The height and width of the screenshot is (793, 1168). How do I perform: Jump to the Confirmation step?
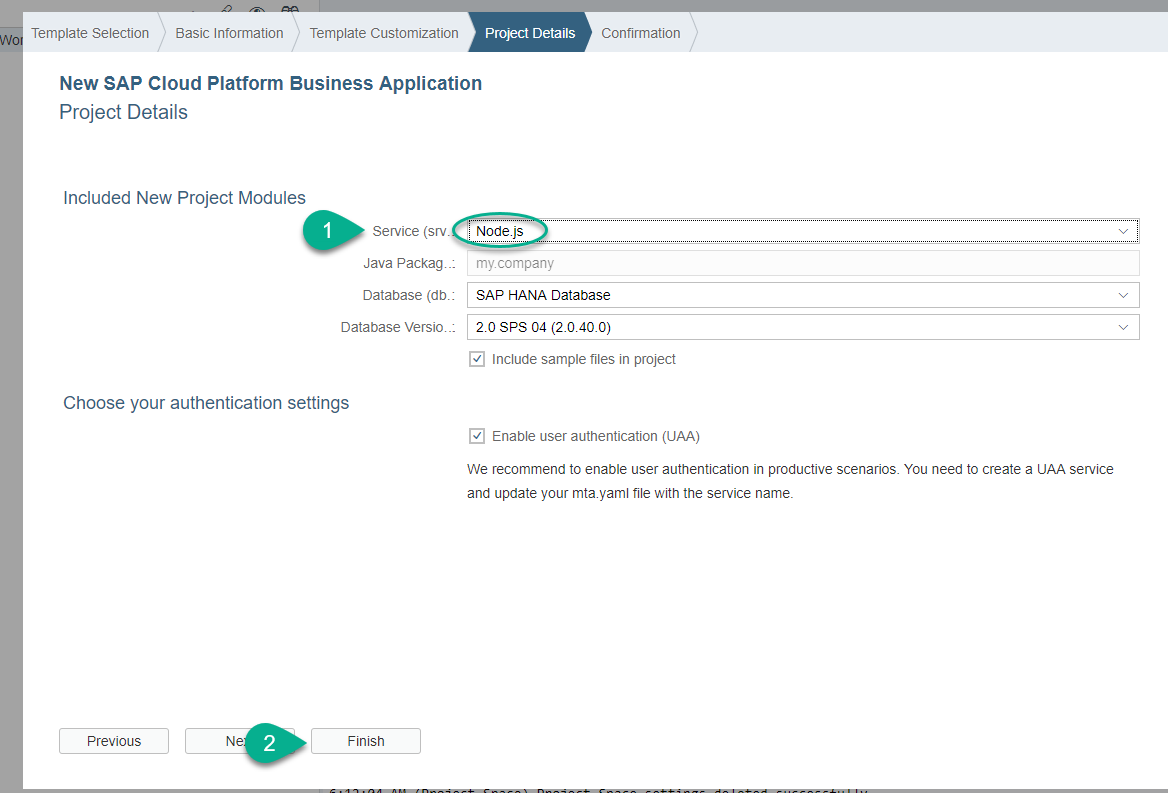pos(641,33)
